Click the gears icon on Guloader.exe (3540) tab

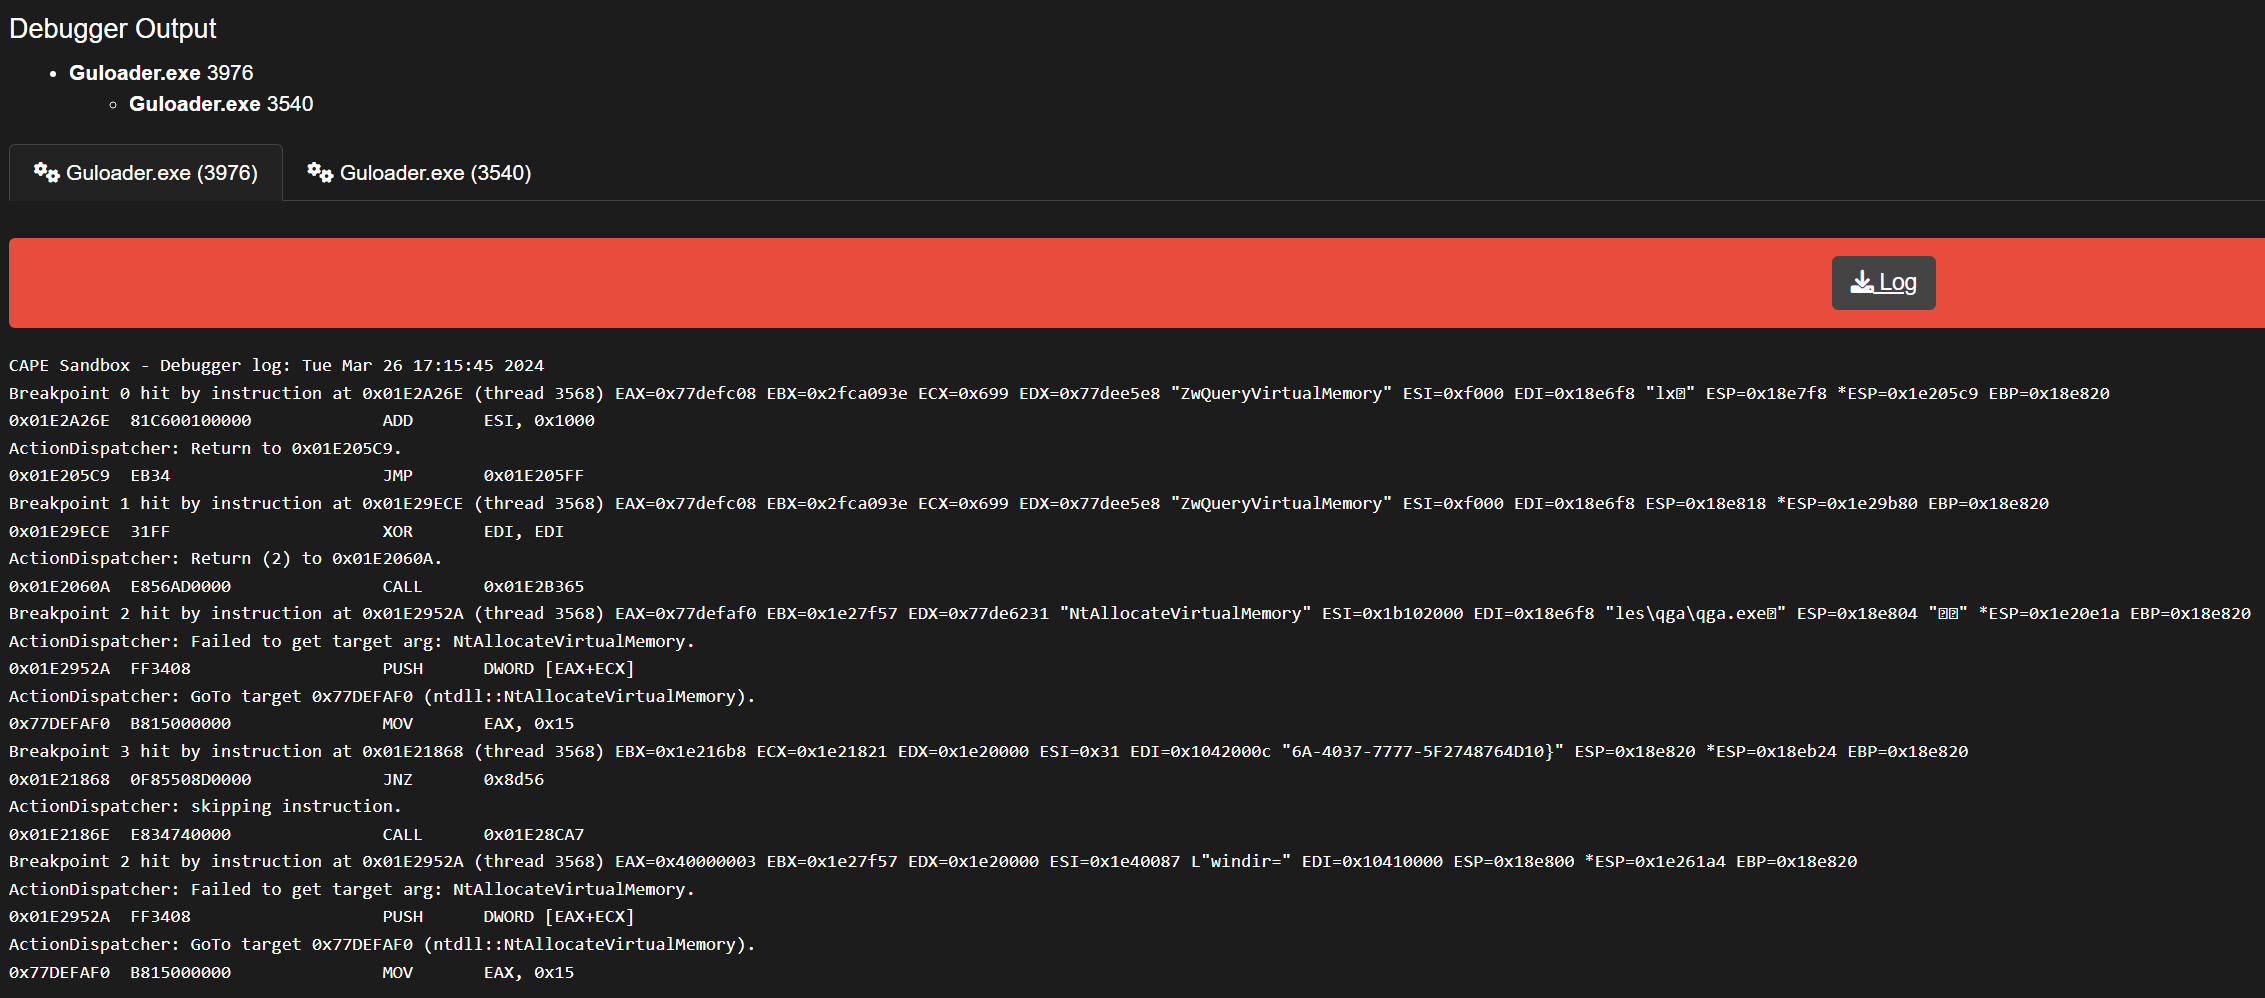click(x=320, y=172)
